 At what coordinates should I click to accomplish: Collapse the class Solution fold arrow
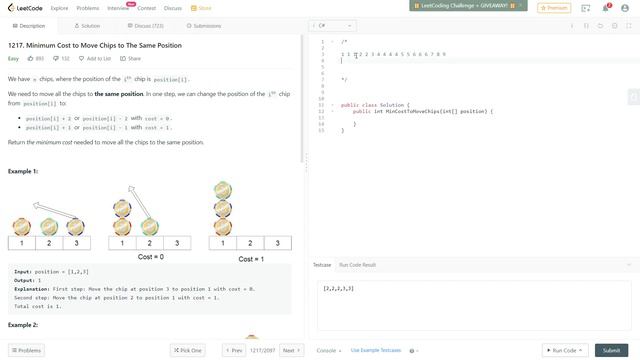point(332,105)
